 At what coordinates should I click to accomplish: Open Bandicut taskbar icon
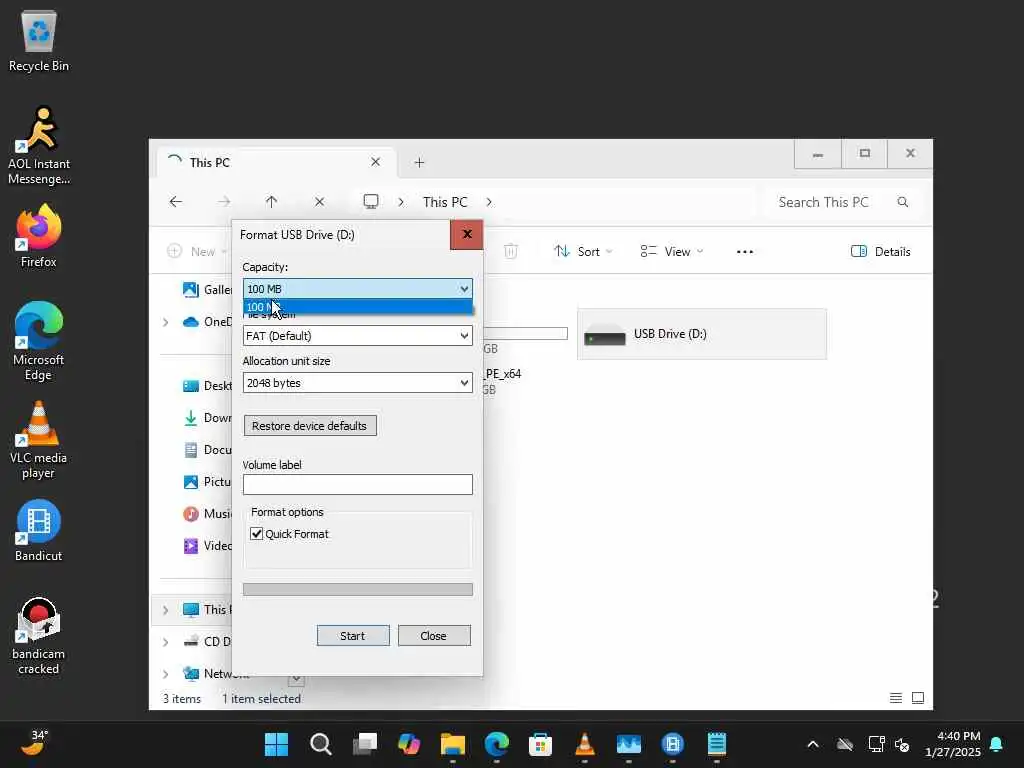click(673, 744)
